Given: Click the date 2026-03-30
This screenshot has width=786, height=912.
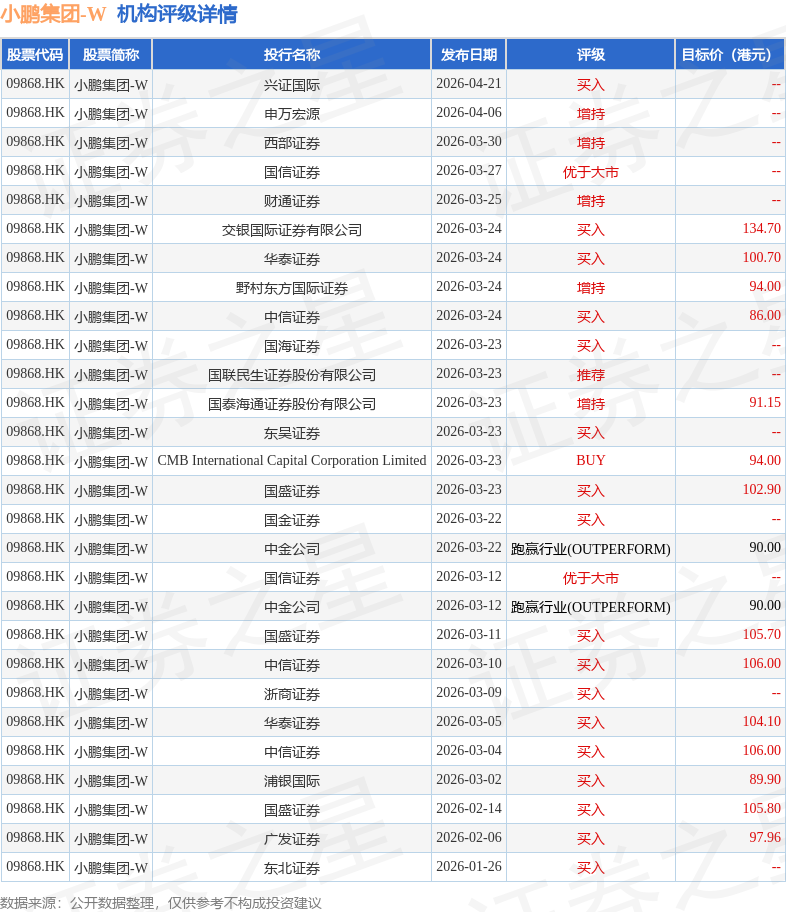Looking at the screenshot, I should 468,142.
